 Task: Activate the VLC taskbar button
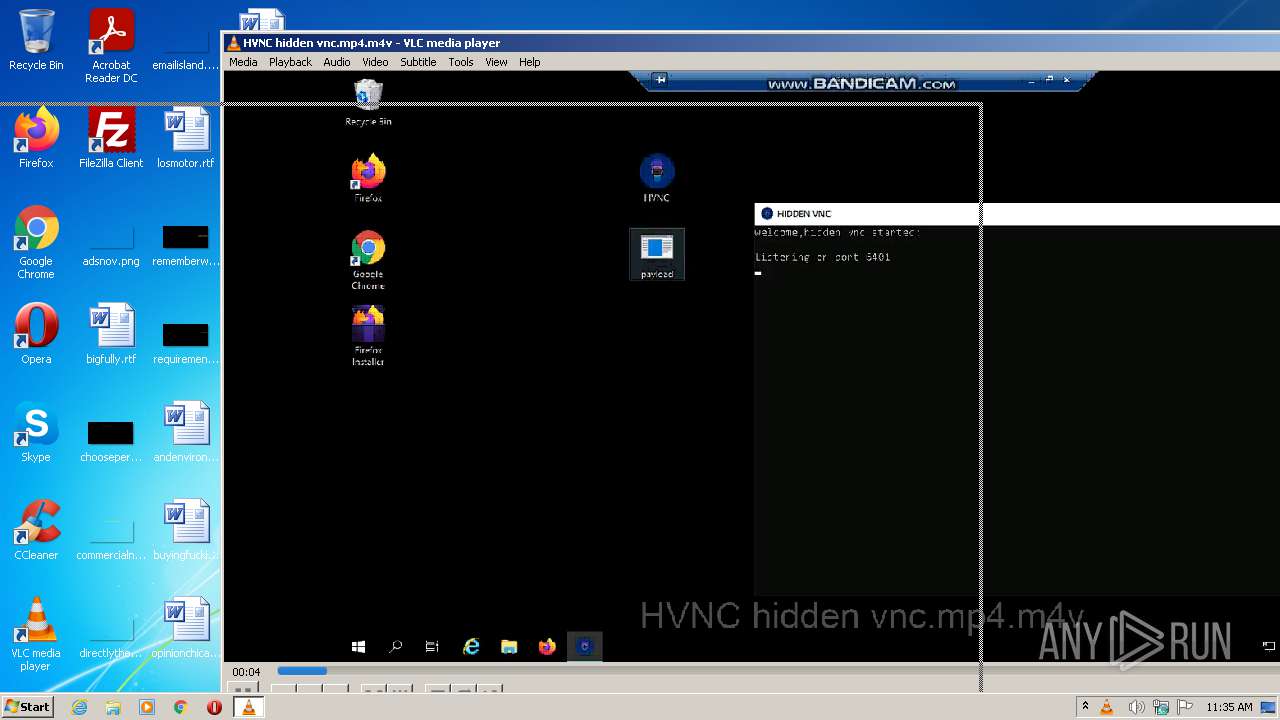click(248, 707)
